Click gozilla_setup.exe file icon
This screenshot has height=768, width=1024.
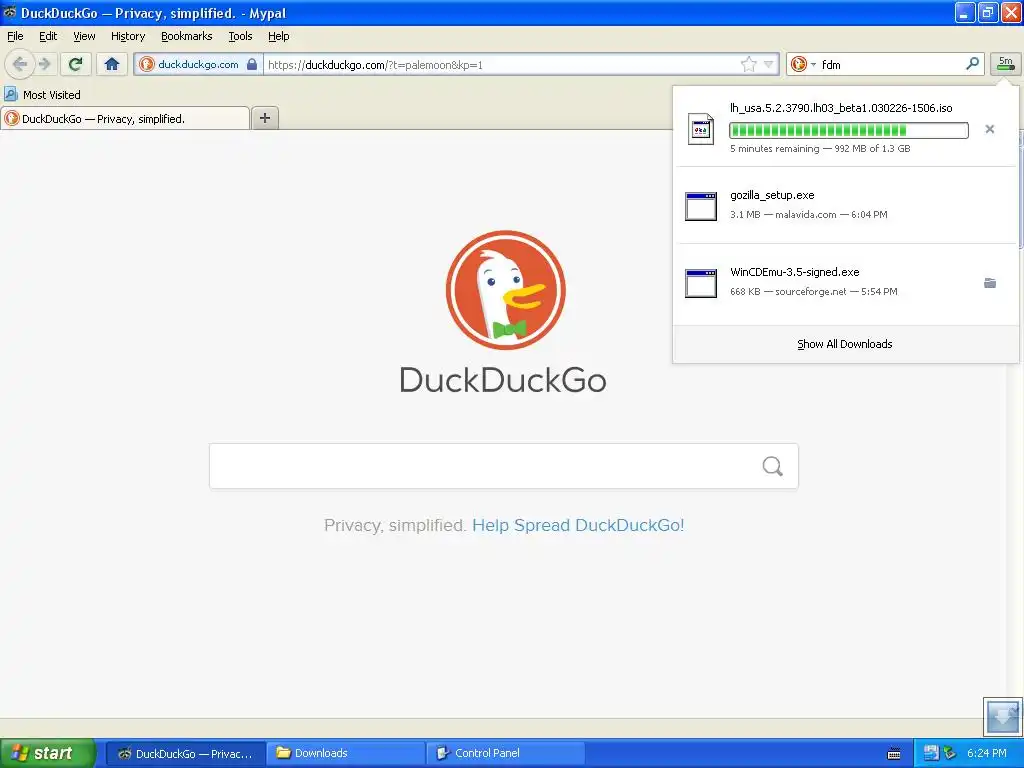pyautogui.click(x=701, y=206)
